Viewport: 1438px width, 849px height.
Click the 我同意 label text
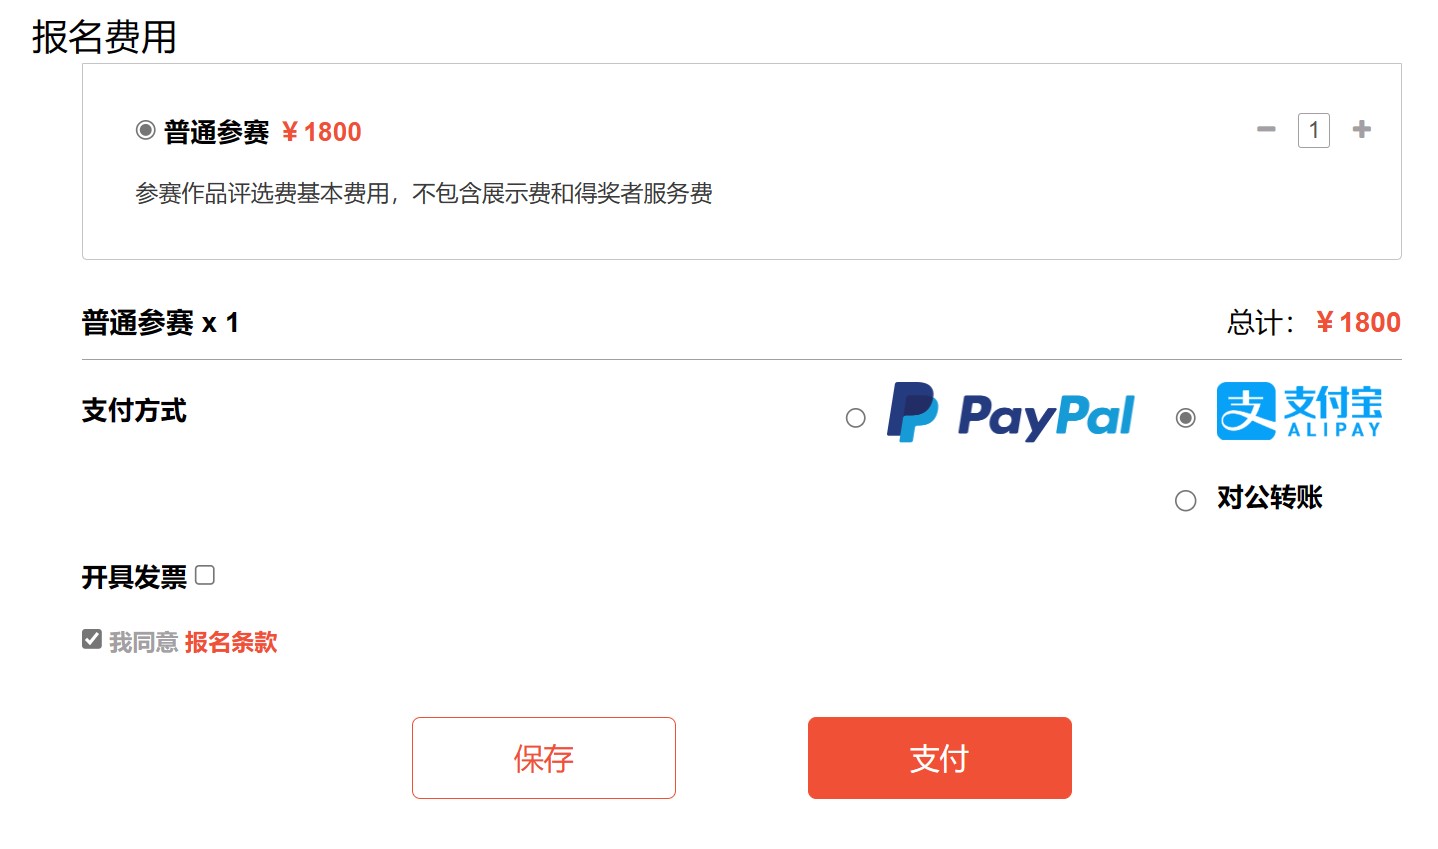[x=143, y=642]
